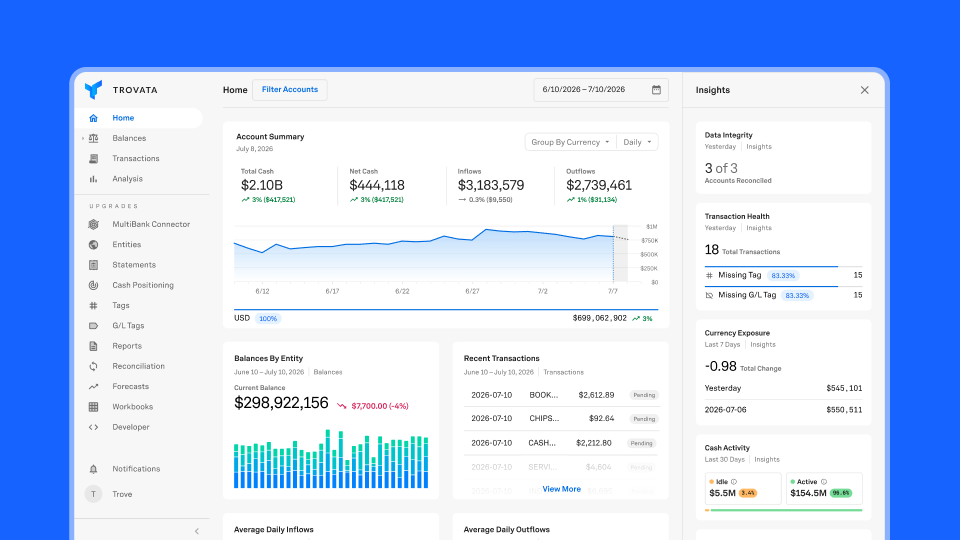Open the Daily interval dropdown
The image size is (960, 540).
click(637, 142)
